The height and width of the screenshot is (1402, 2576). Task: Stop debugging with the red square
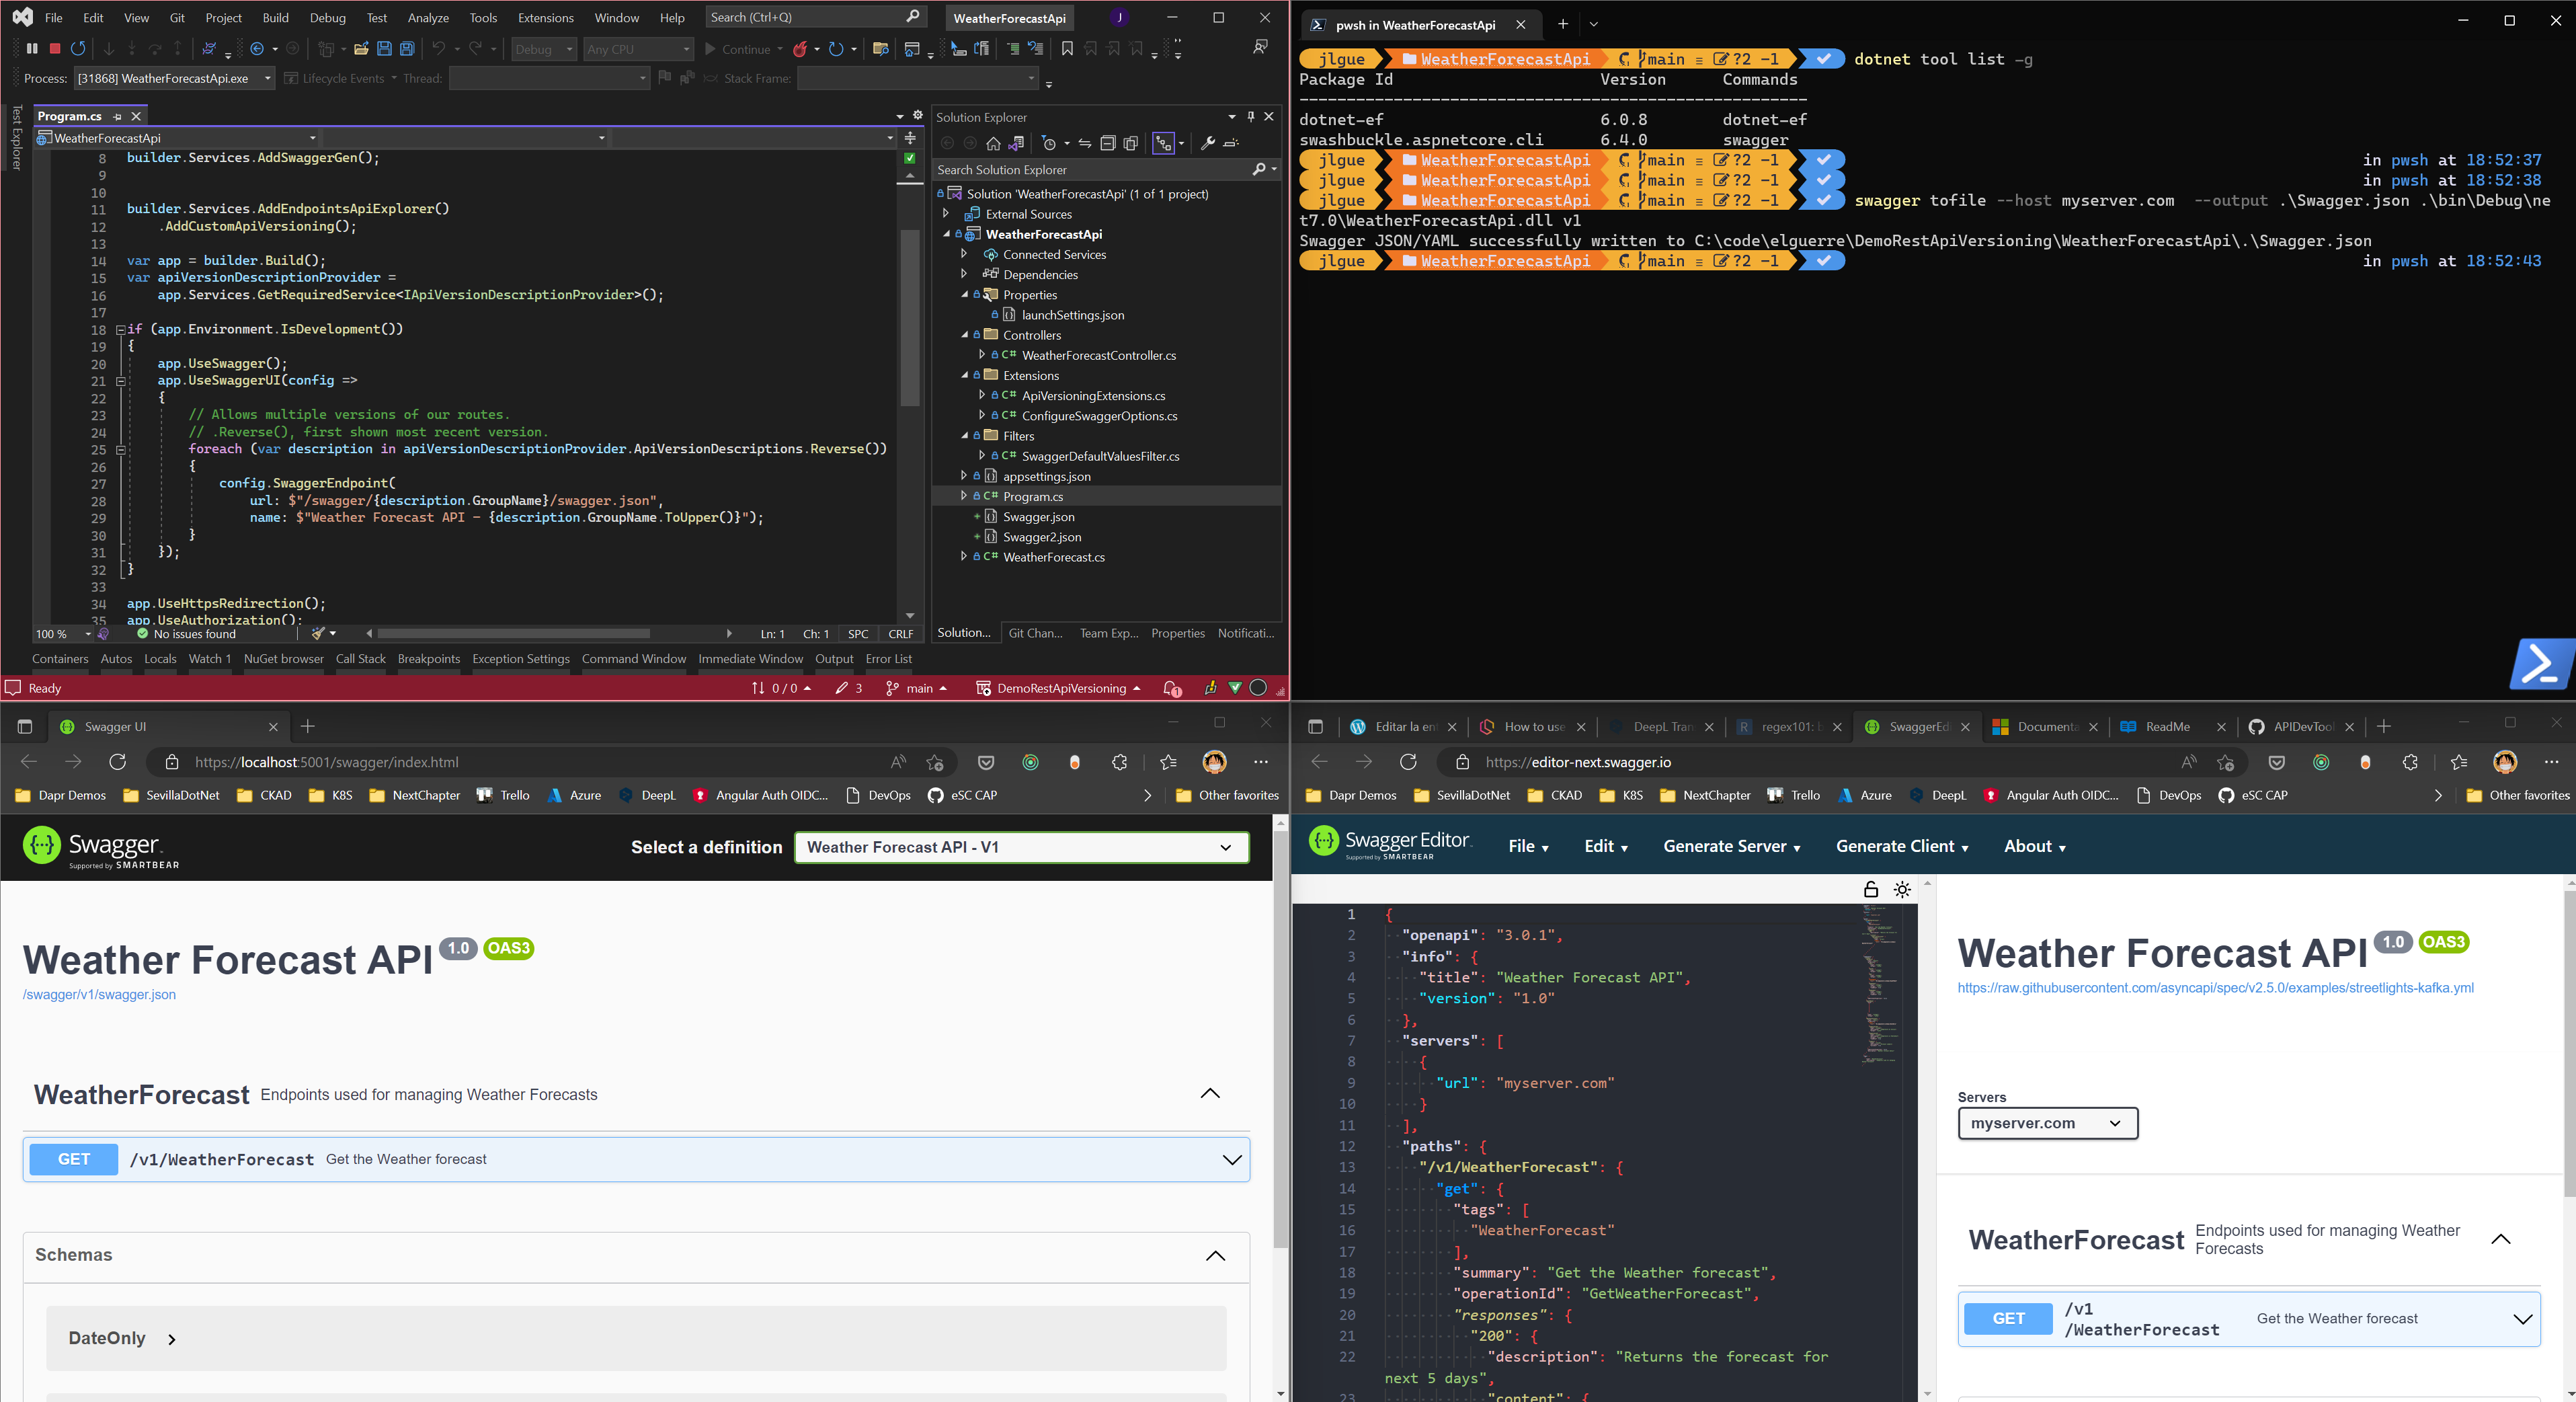55,48
